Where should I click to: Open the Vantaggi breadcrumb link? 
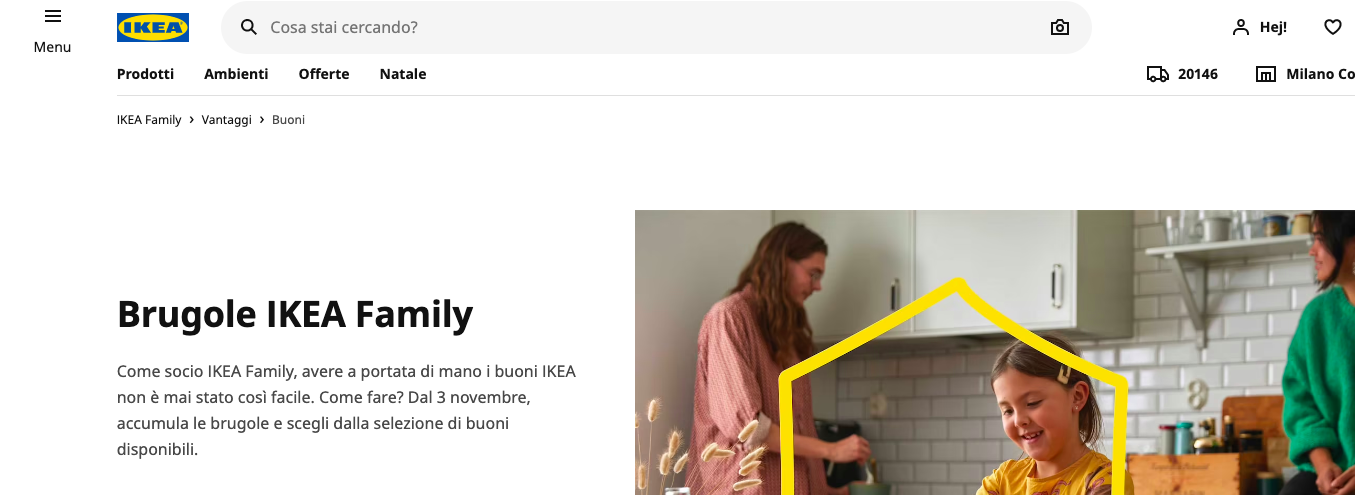[x=227, y=120]
